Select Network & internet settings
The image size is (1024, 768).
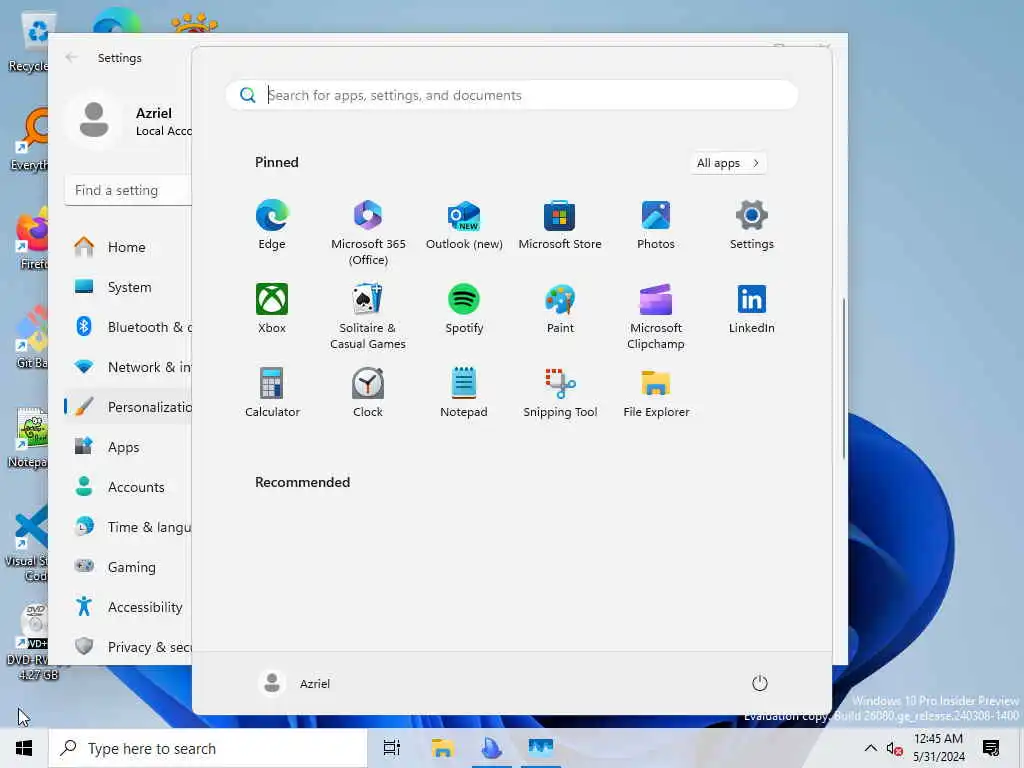click(127, 367)
